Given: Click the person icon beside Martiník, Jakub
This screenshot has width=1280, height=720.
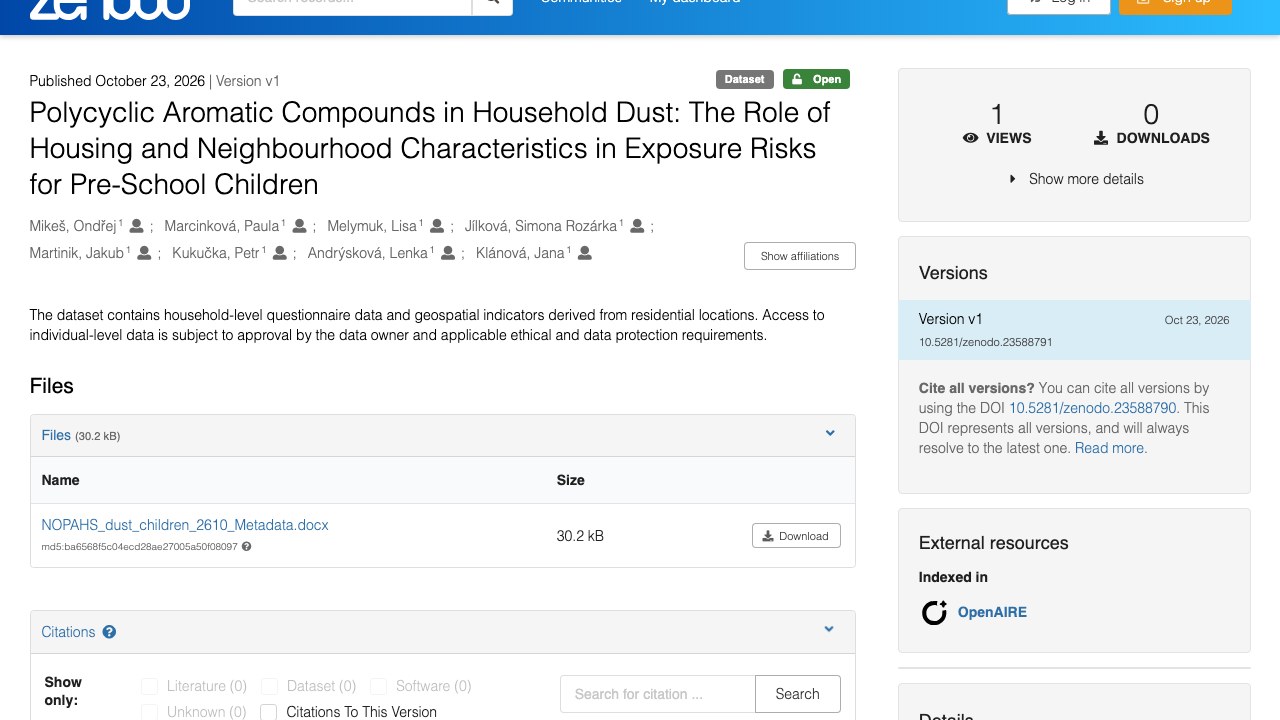Looking at the screenshot, I should coord(144,253).
